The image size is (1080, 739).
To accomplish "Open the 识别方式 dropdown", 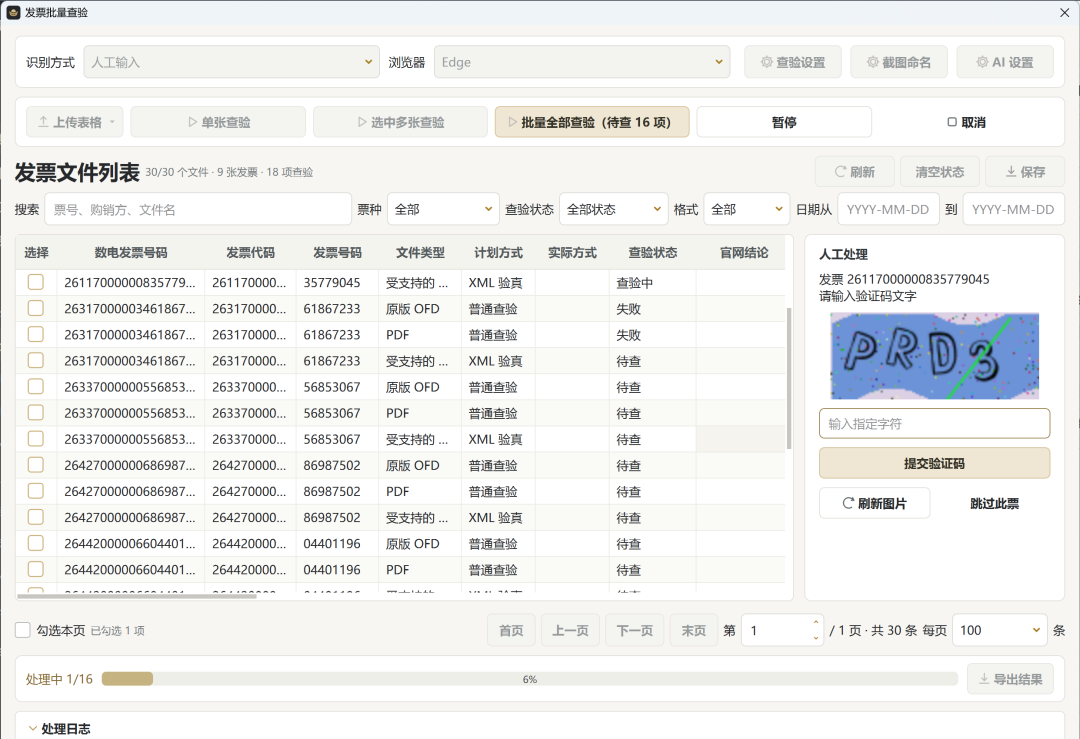I will [x=231, y=62].
